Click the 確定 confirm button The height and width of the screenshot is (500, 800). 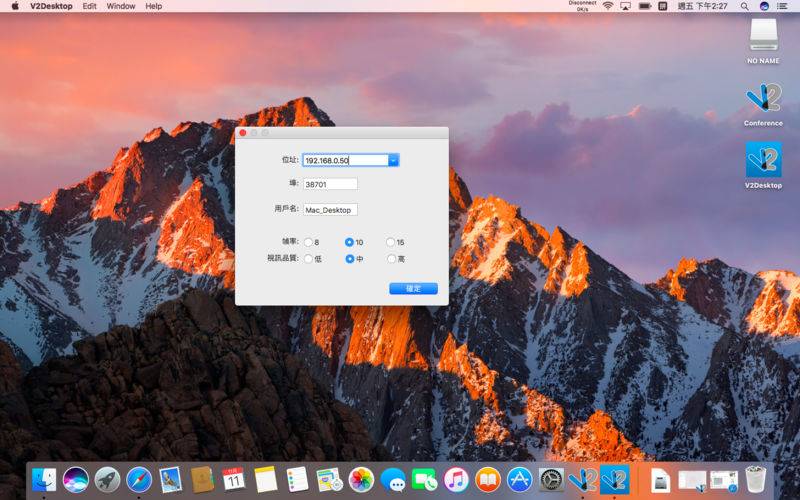tap(413, 288)
